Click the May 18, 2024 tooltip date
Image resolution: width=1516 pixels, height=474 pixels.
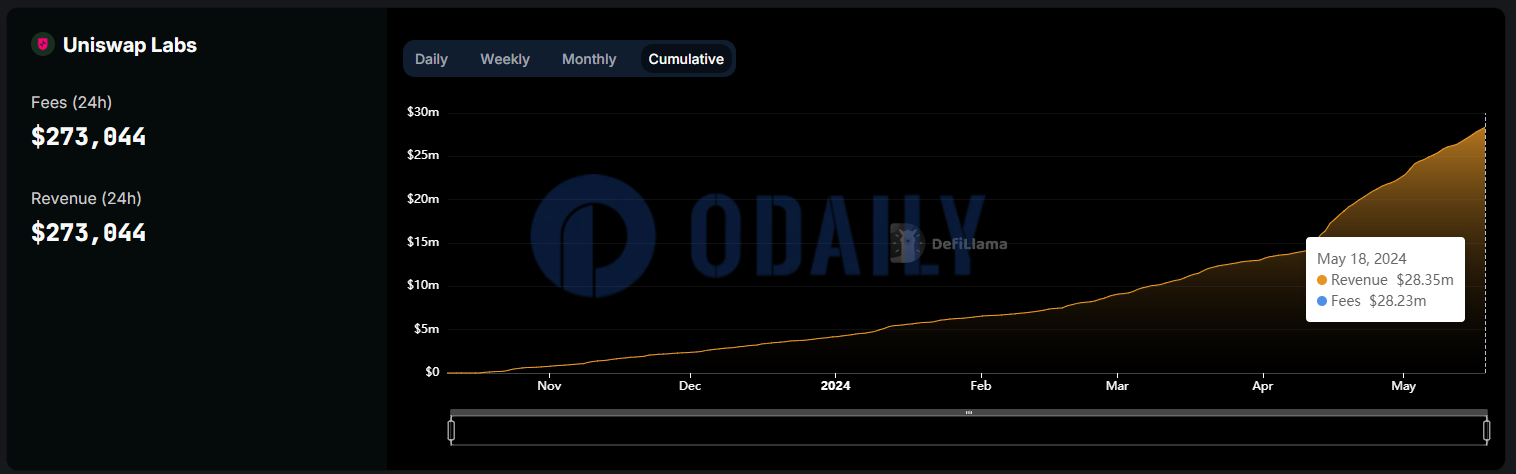[x=1360, y=259]
